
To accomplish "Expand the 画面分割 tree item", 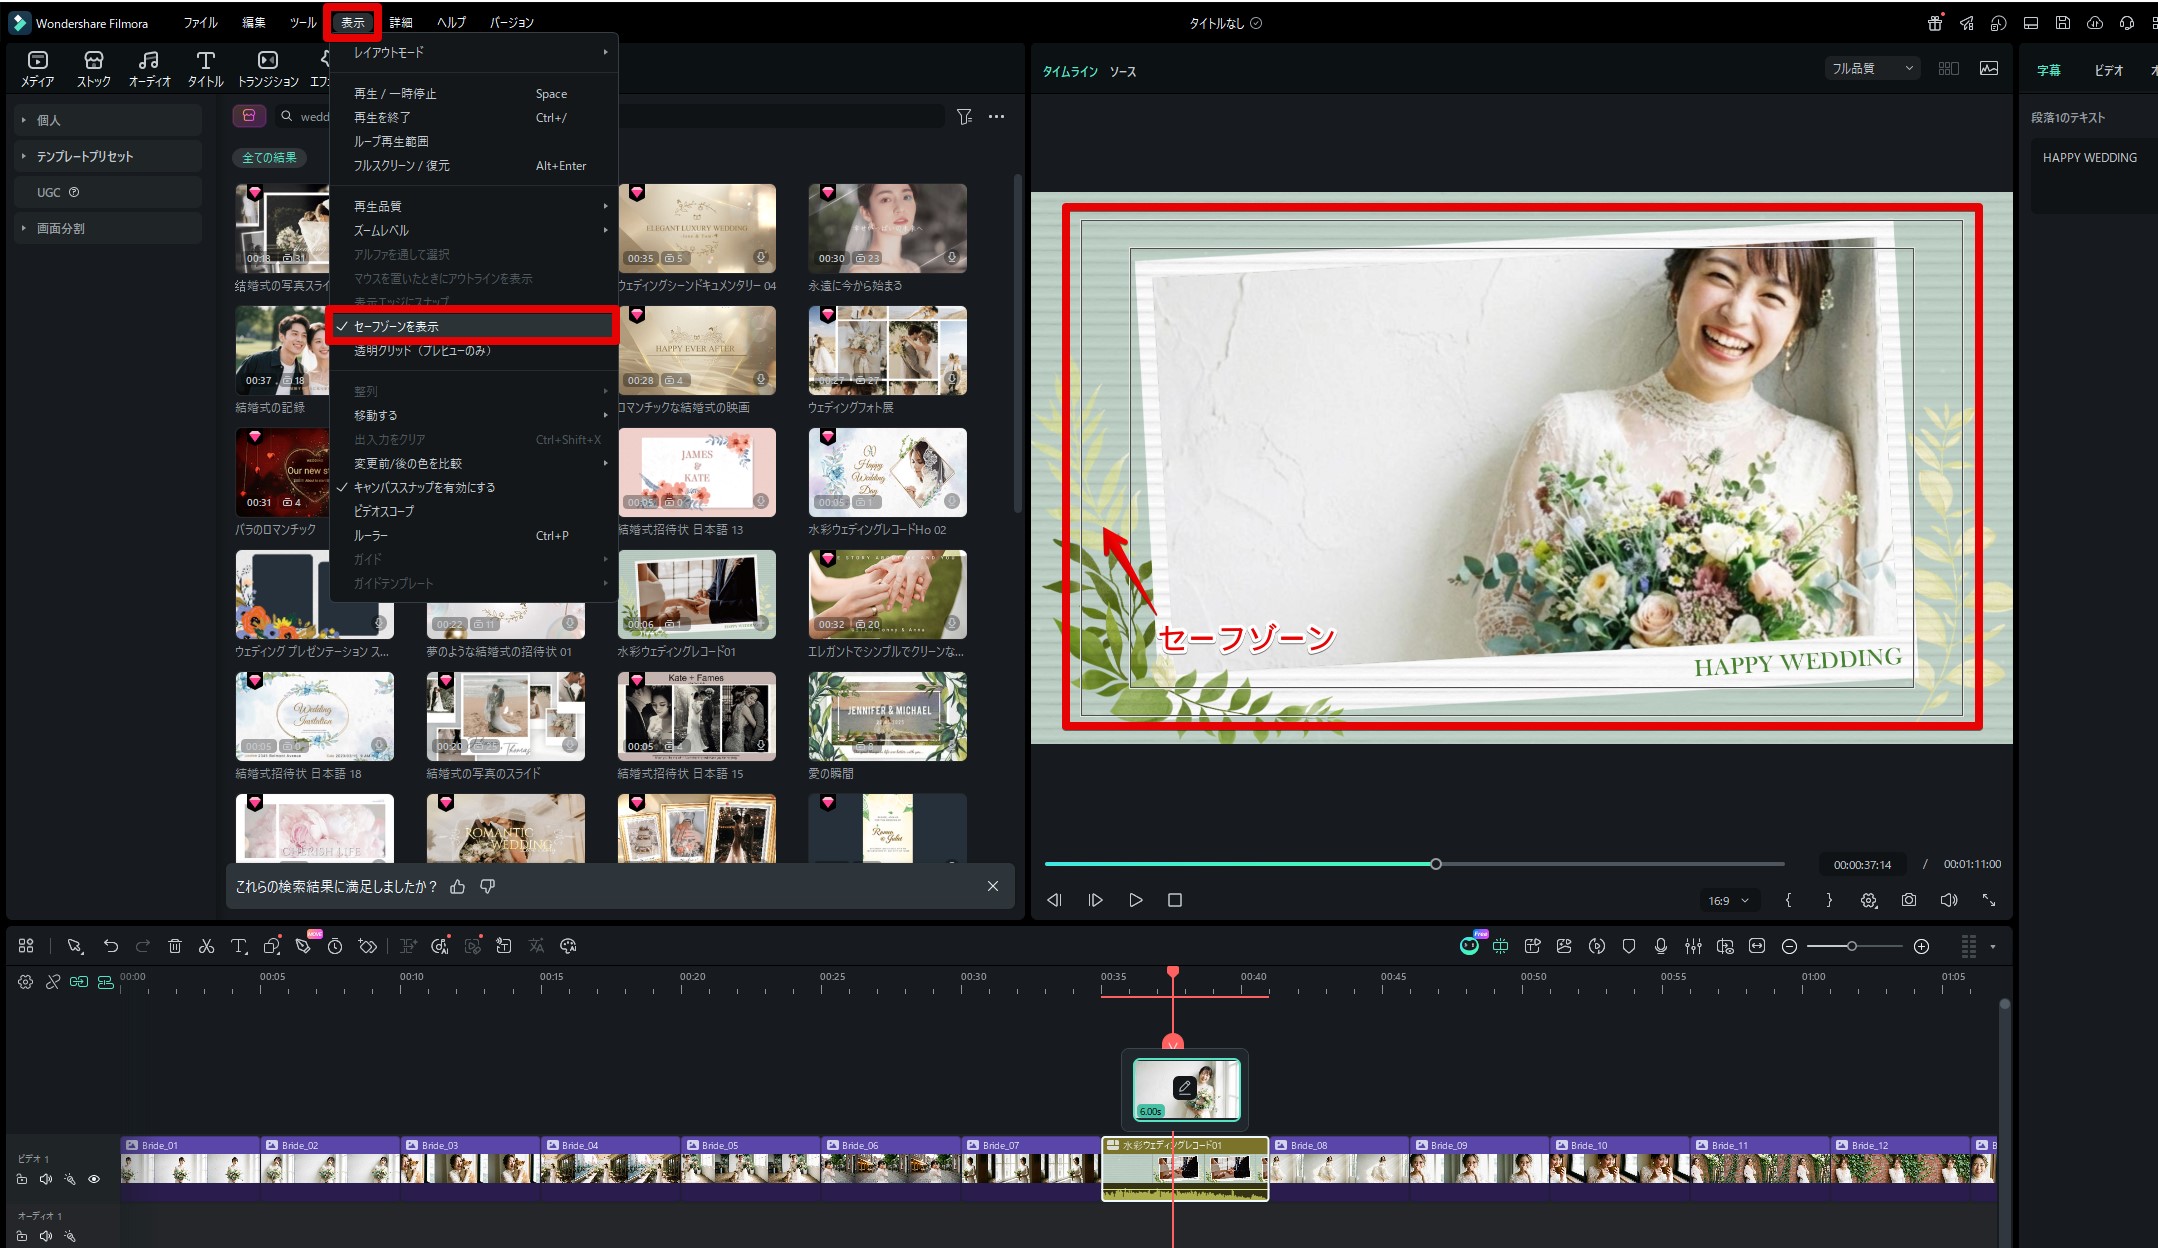I will pyautogui.click(x=24, y=228).
